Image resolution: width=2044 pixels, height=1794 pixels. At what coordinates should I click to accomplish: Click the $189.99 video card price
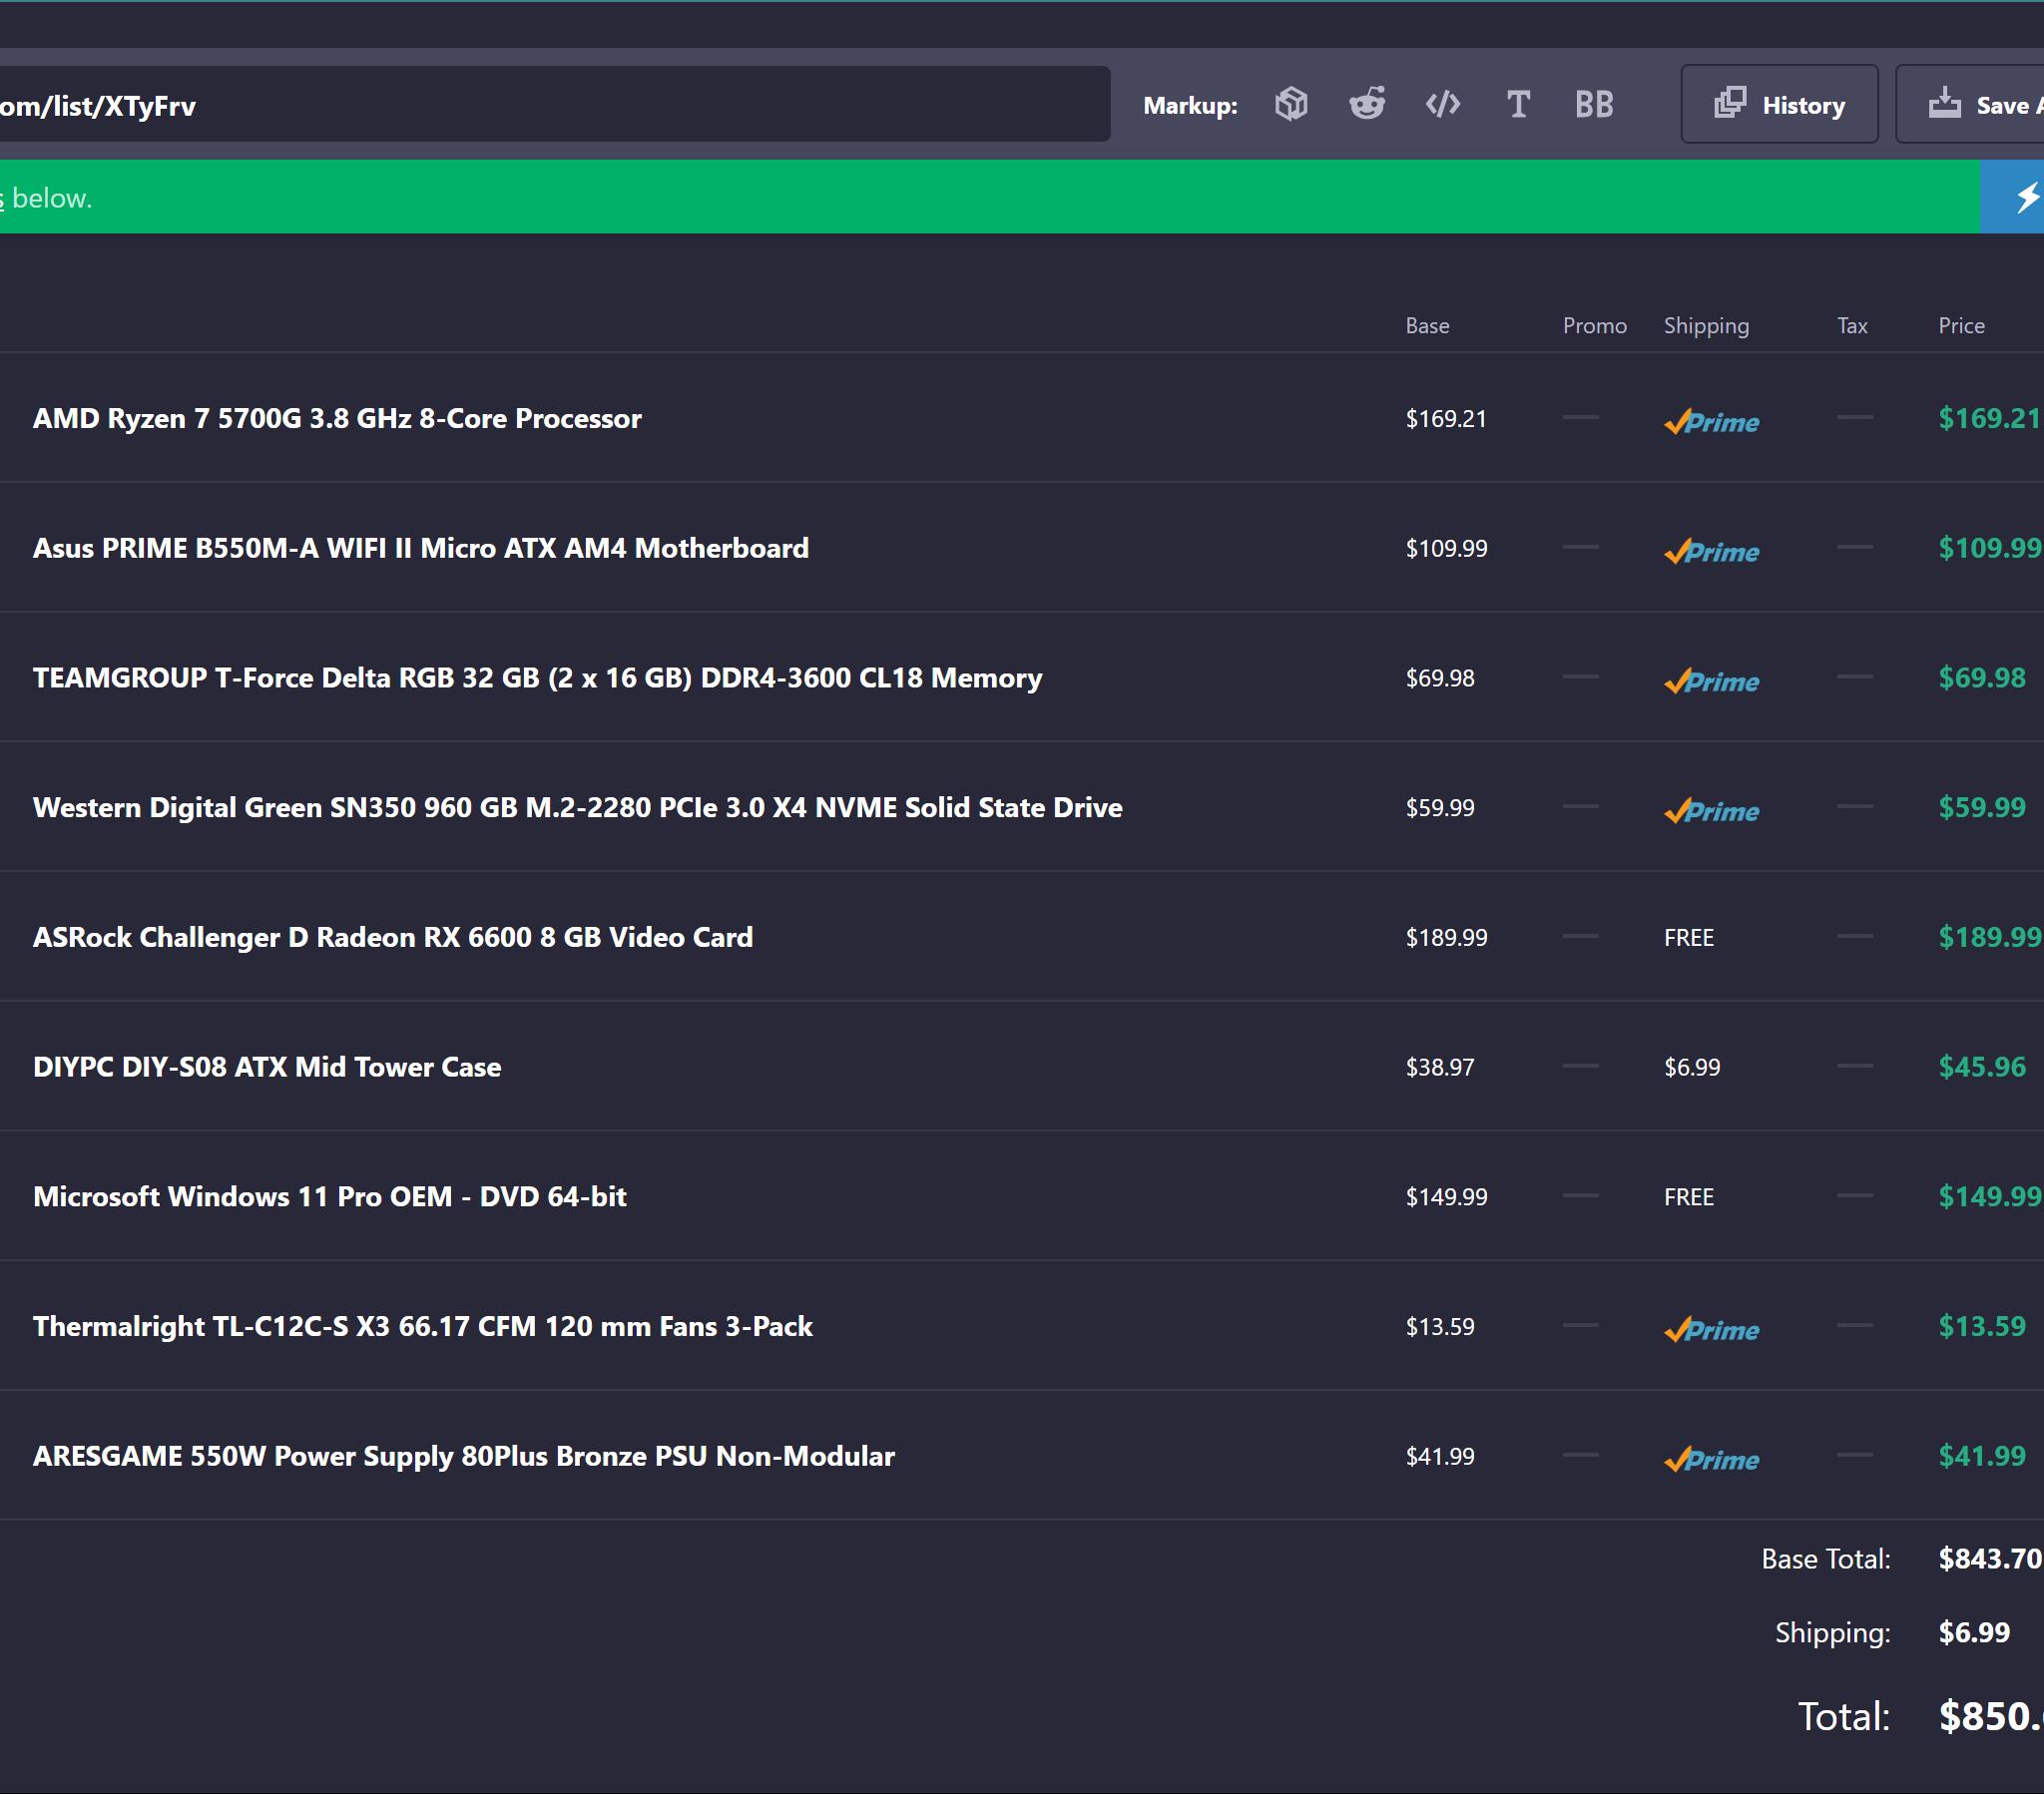pyautogui.click(x=1989, y=937)
